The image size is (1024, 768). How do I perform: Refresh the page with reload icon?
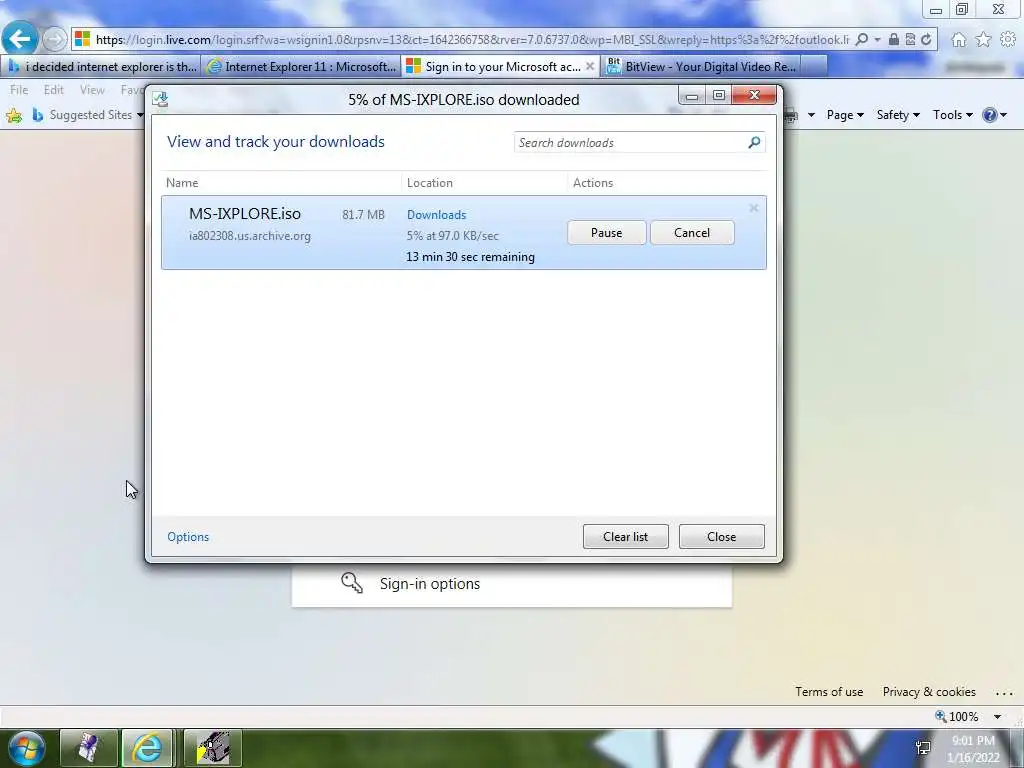click(x=926, y=40)
